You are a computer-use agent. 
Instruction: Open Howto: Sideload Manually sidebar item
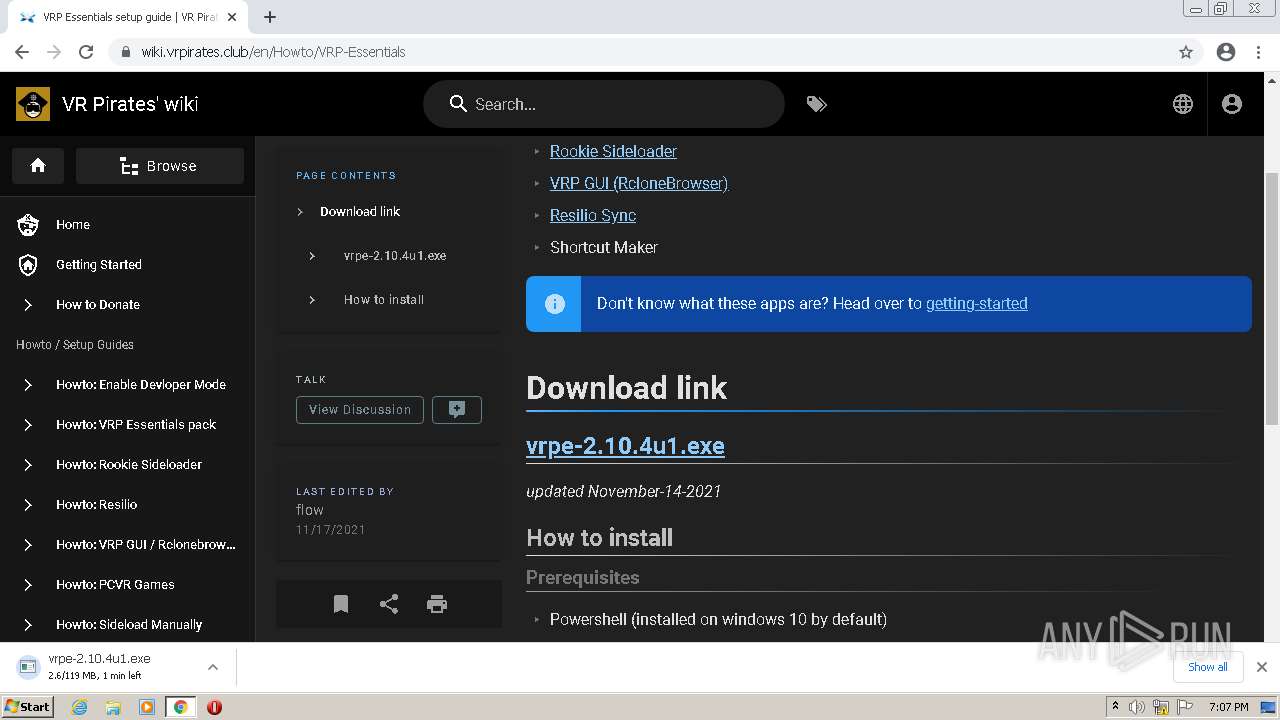coord(129,625)
